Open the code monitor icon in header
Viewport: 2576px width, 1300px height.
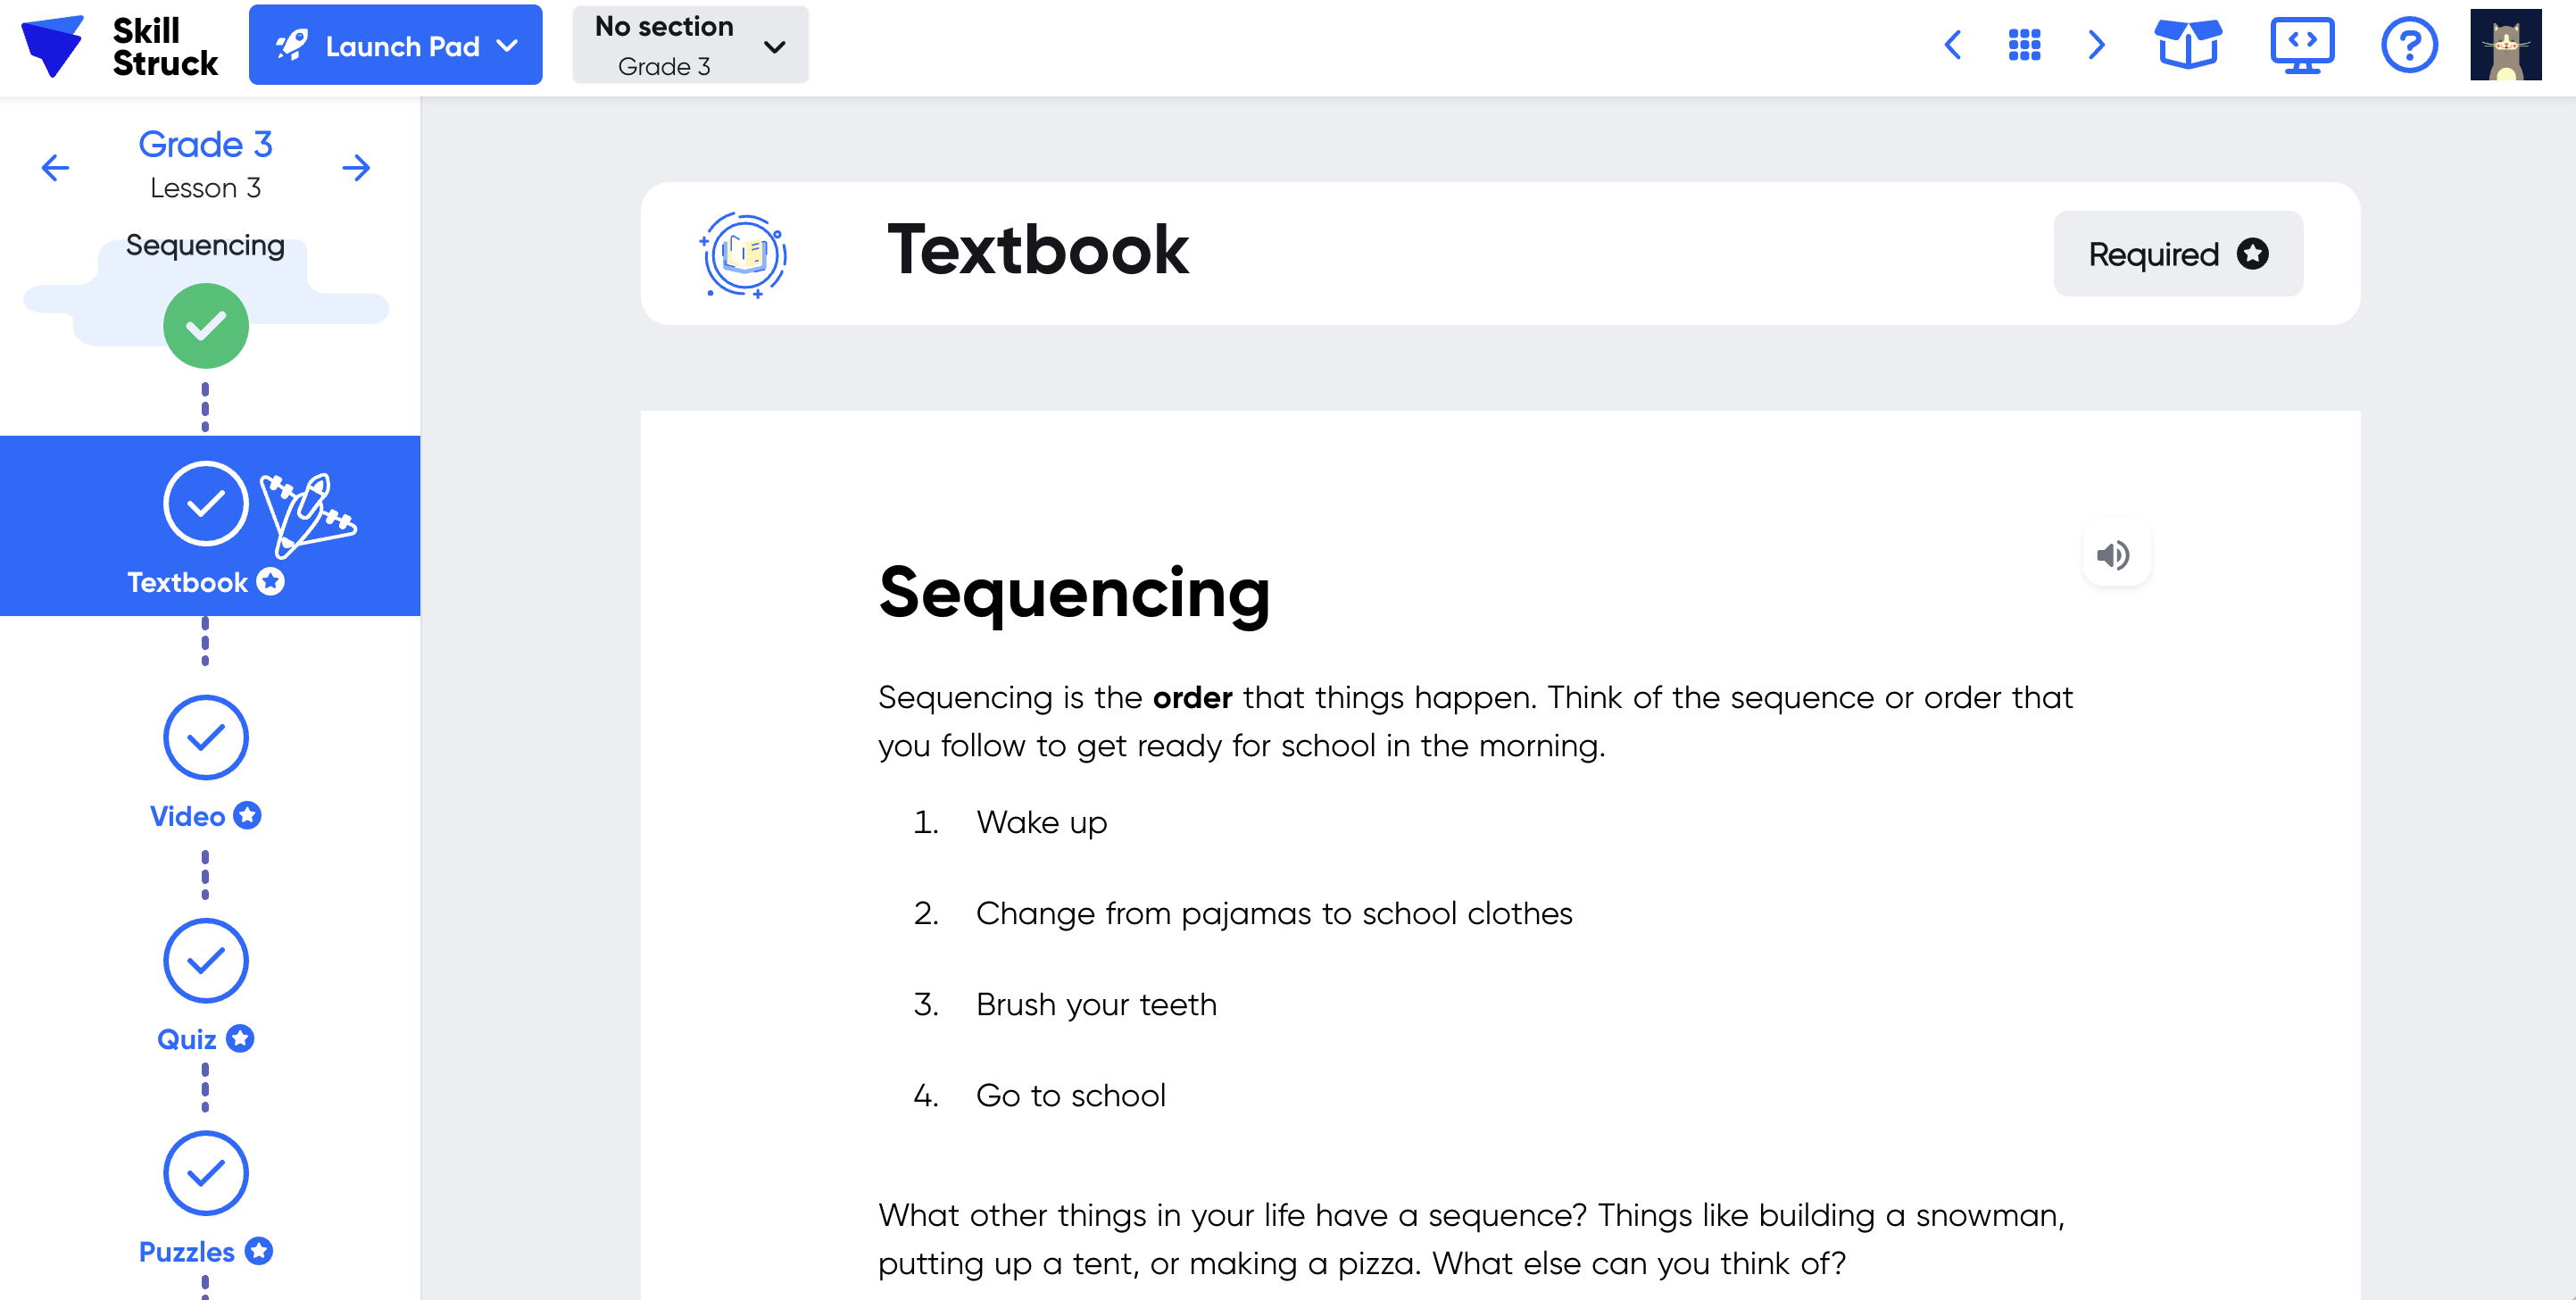(x=2301, y=45)
